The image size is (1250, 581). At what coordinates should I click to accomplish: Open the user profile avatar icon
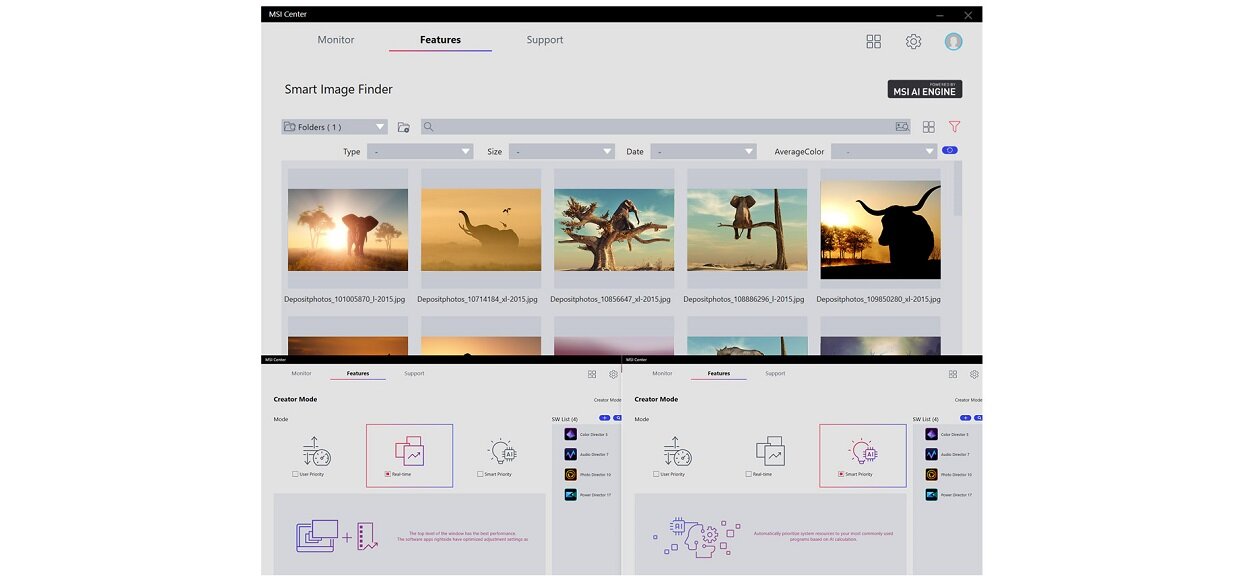click(953, 41)
